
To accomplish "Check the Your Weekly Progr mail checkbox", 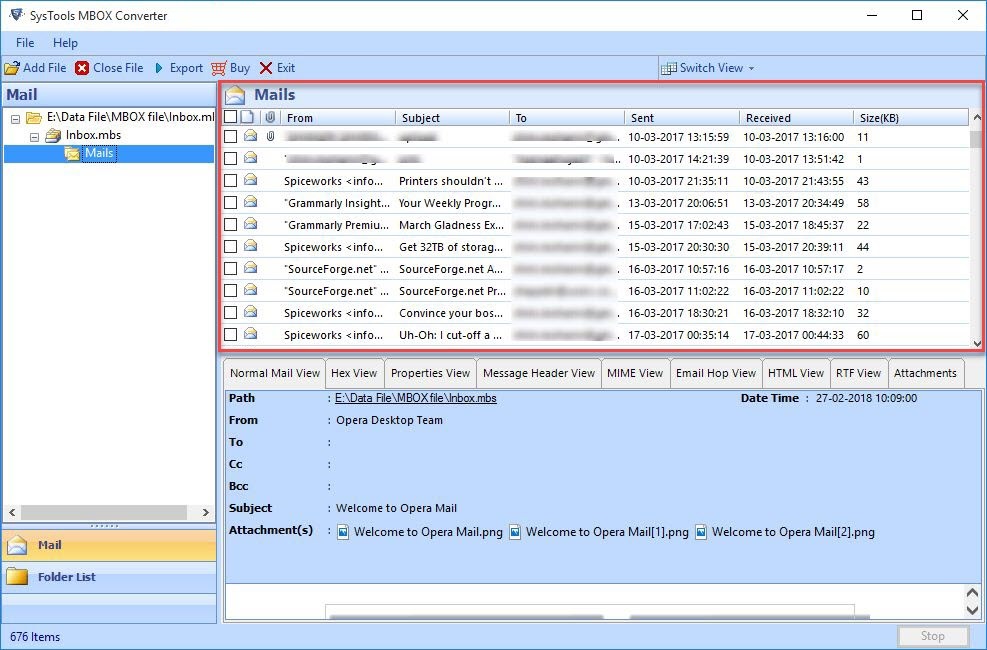I will (230, 203).
